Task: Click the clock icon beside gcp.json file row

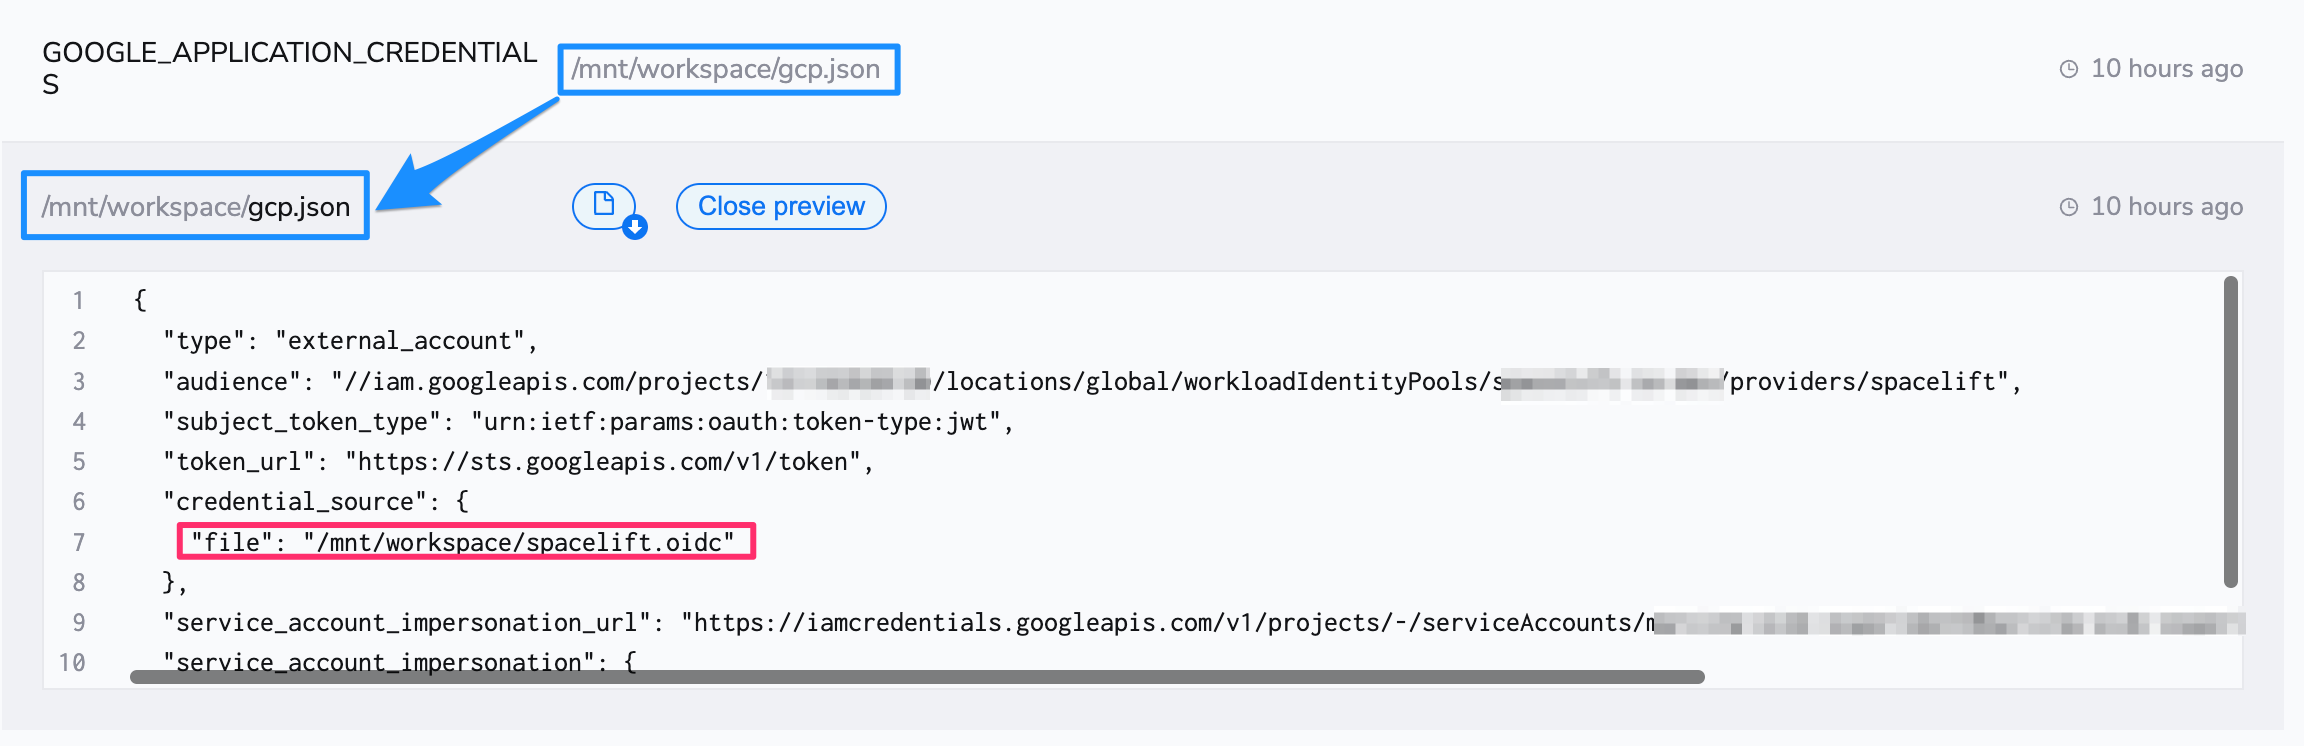Action: point(2069,207)
